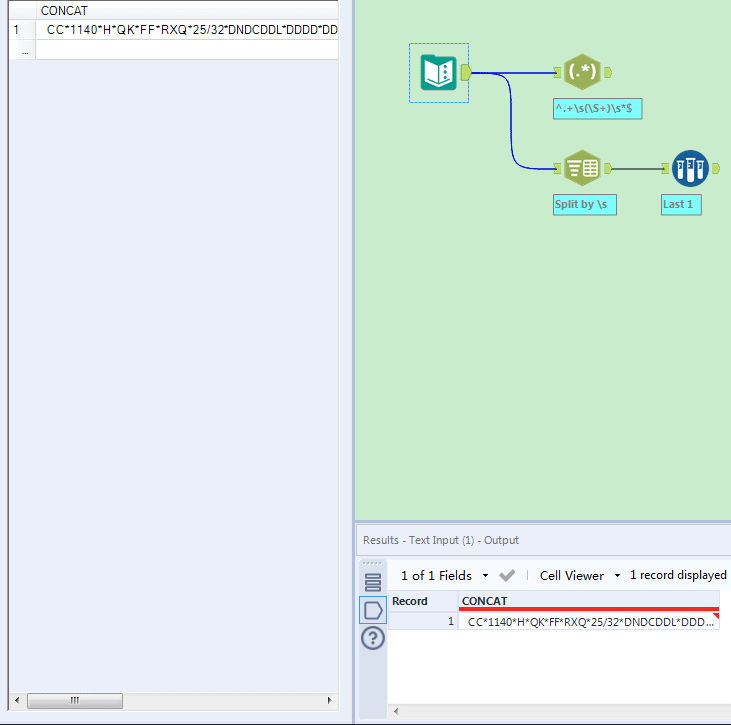The width and height of the screenshot is (731, 725).
Task: Click Results panel title bar text
Action: tap(441, 540)
